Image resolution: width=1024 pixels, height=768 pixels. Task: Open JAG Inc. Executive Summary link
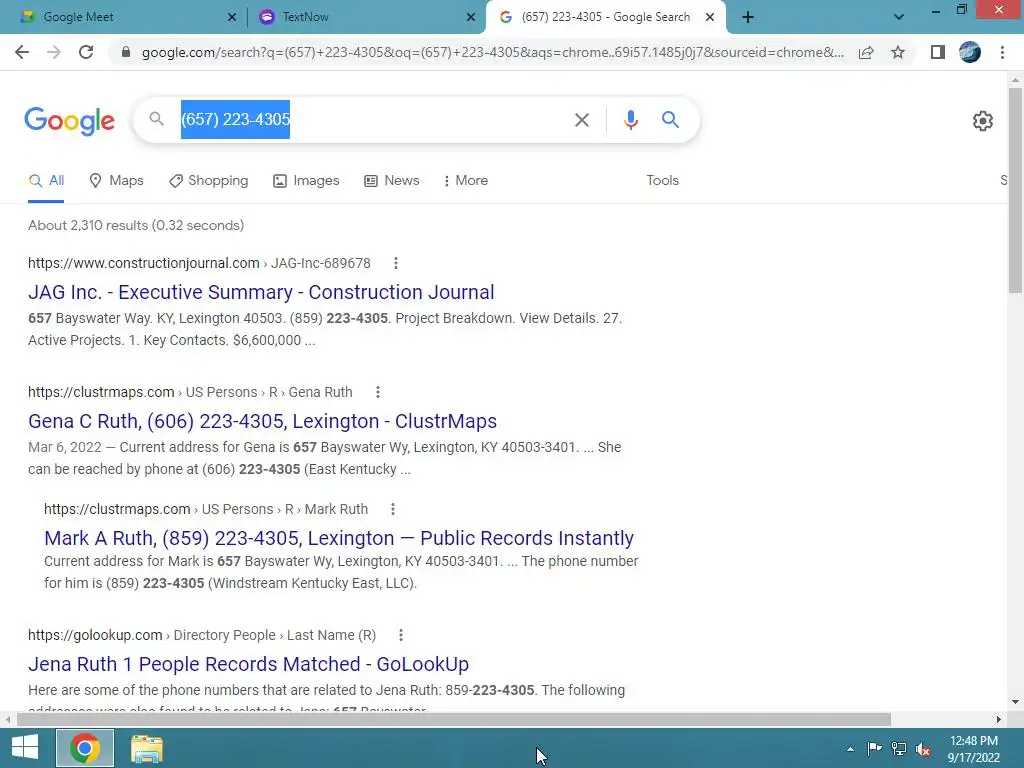[x=261, y=292]
